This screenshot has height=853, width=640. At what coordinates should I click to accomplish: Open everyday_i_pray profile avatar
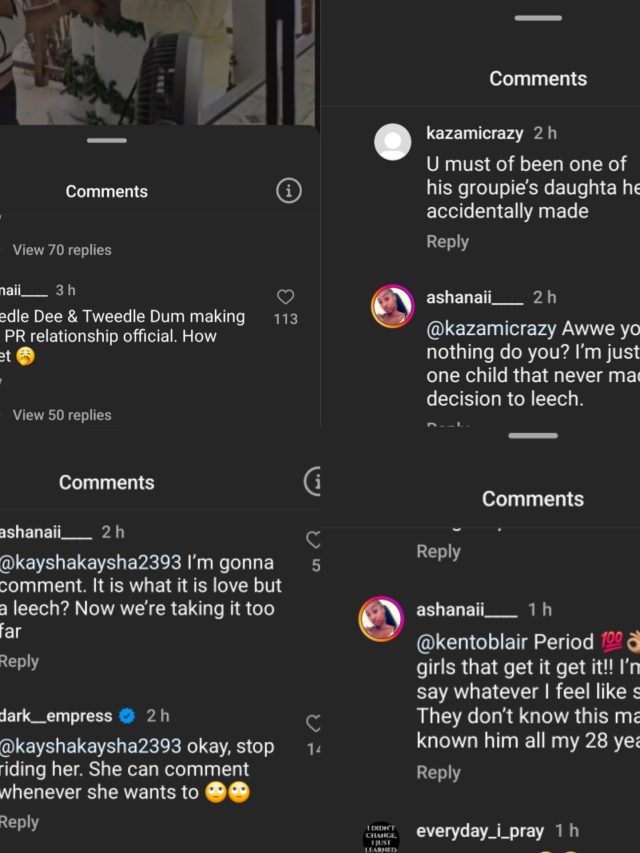tap(380, 838)
